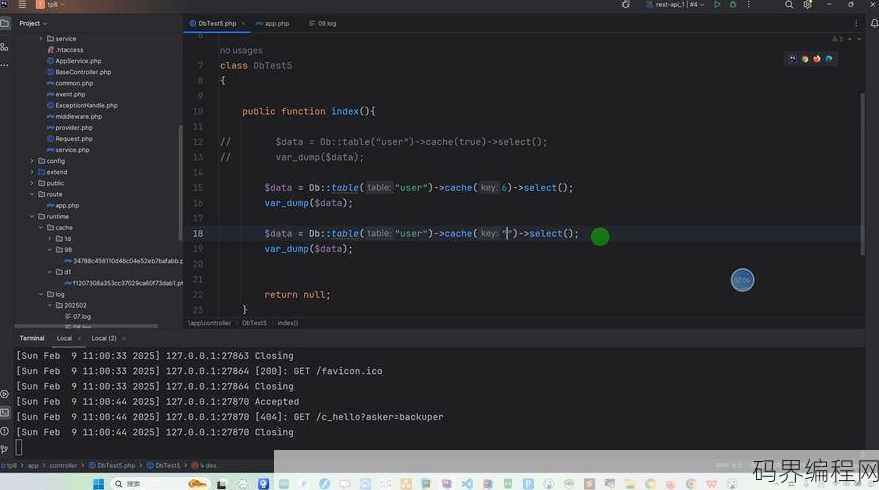Open the tp8 project dropdown

(52, 4)
